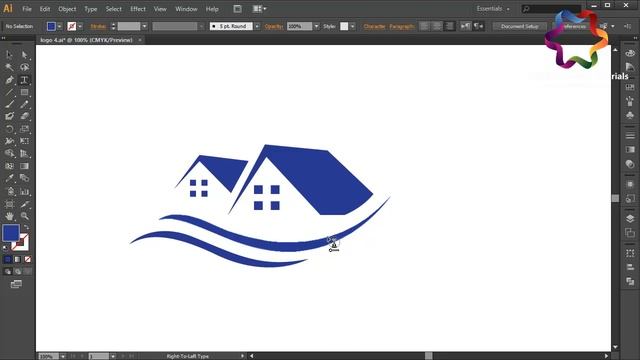Open the Layers panel icon
The height and width of the screenshot is (360, 640).
(630, 219)
